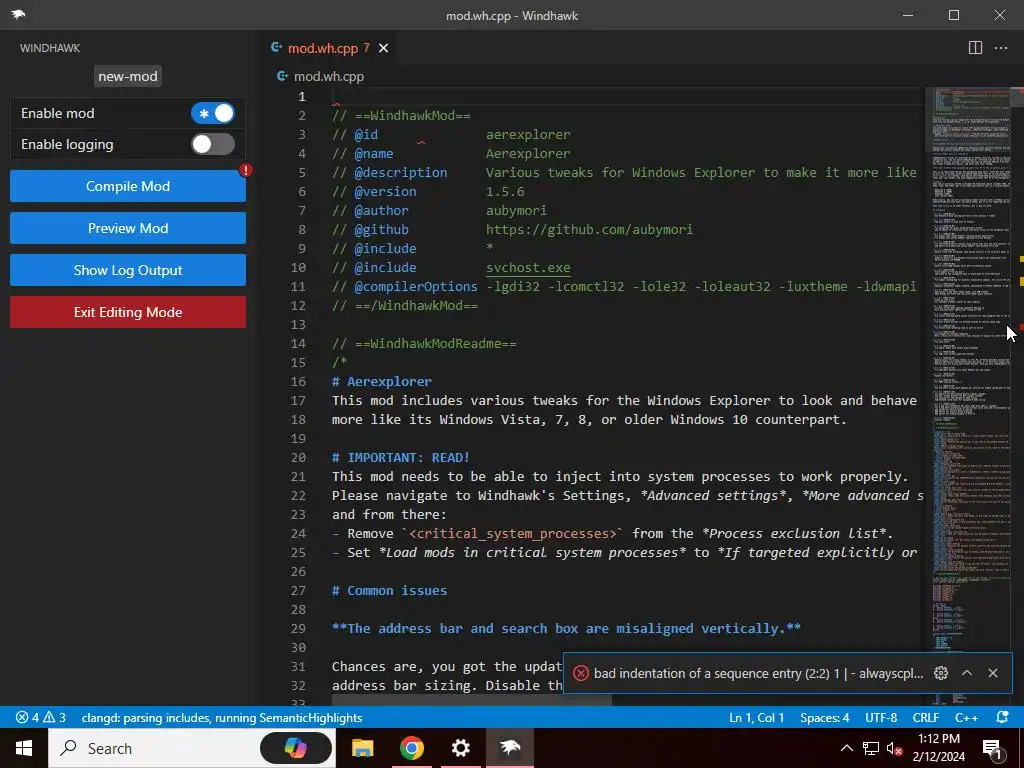Viewport: 1024px width, 768px height.
Task: Show hidden tray icons with chevron
Action: click(x=846, y=748)
